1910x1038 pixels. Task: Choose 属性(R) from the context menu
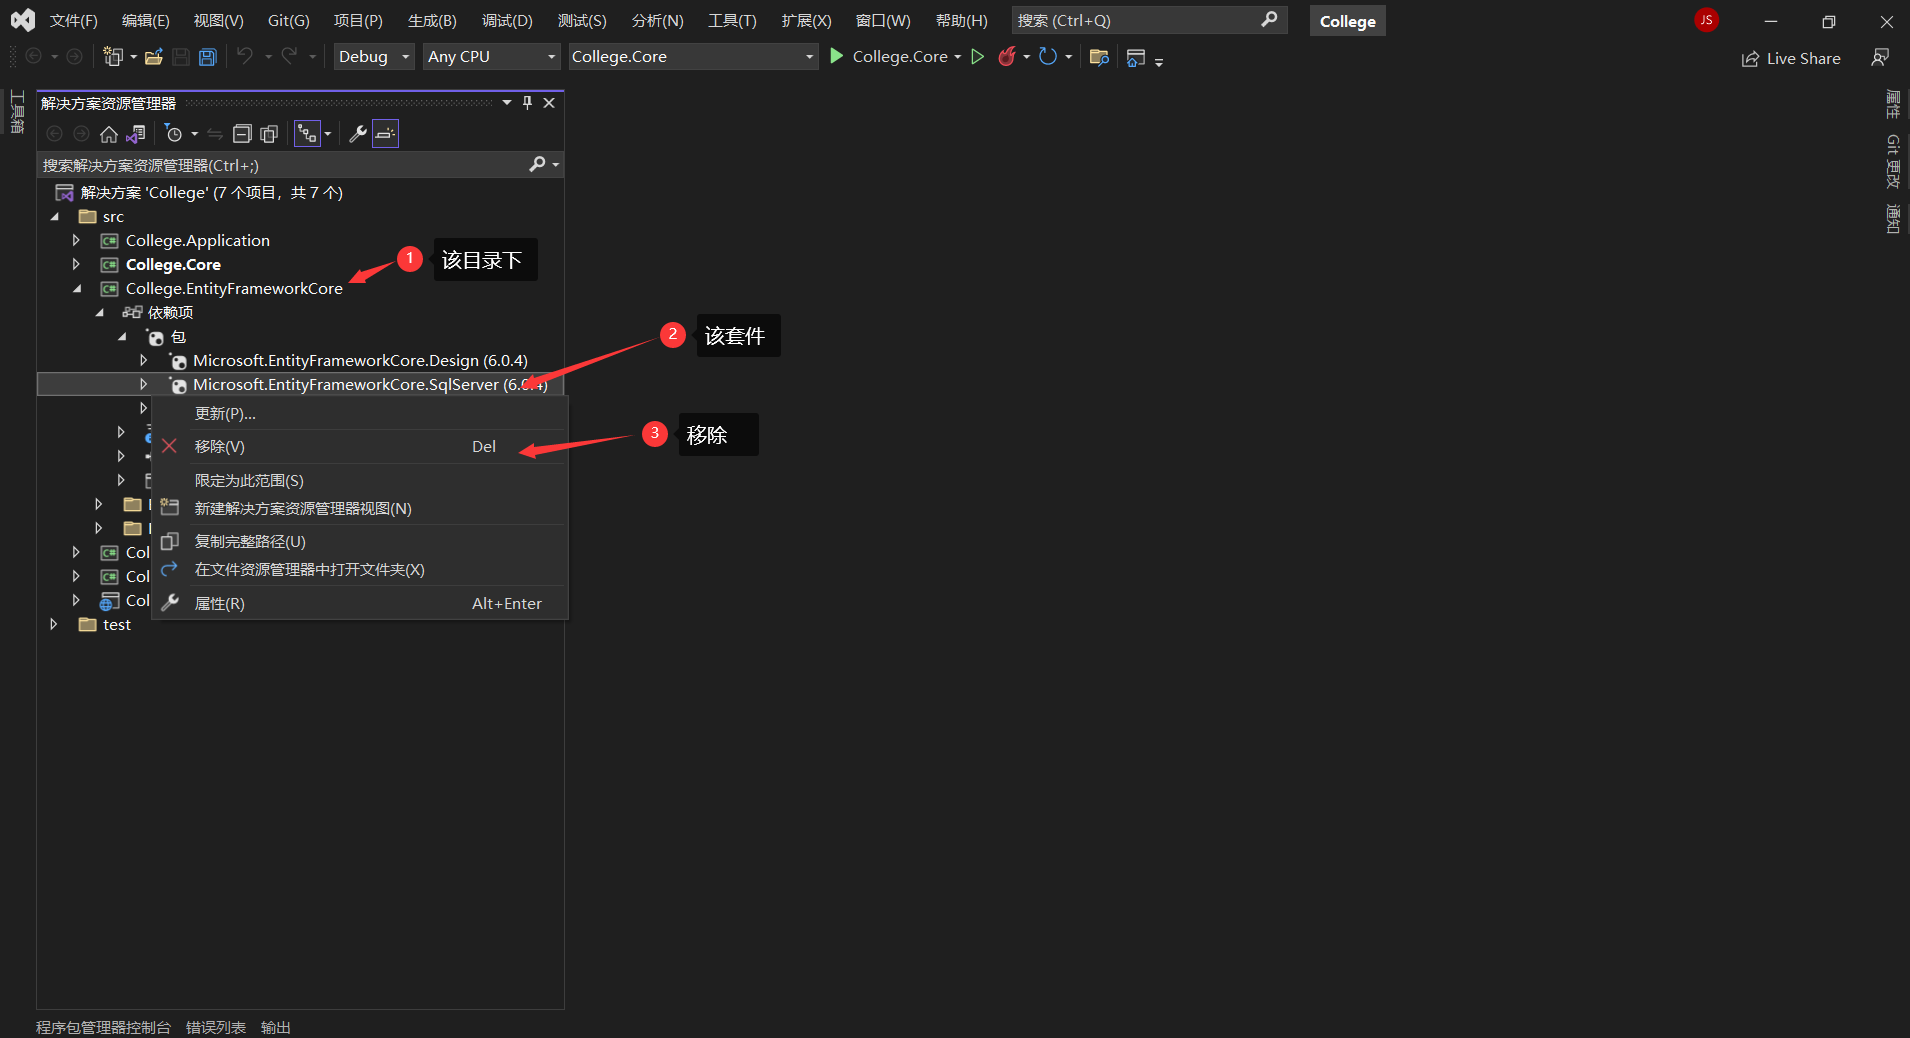click(x=360, y=604)
